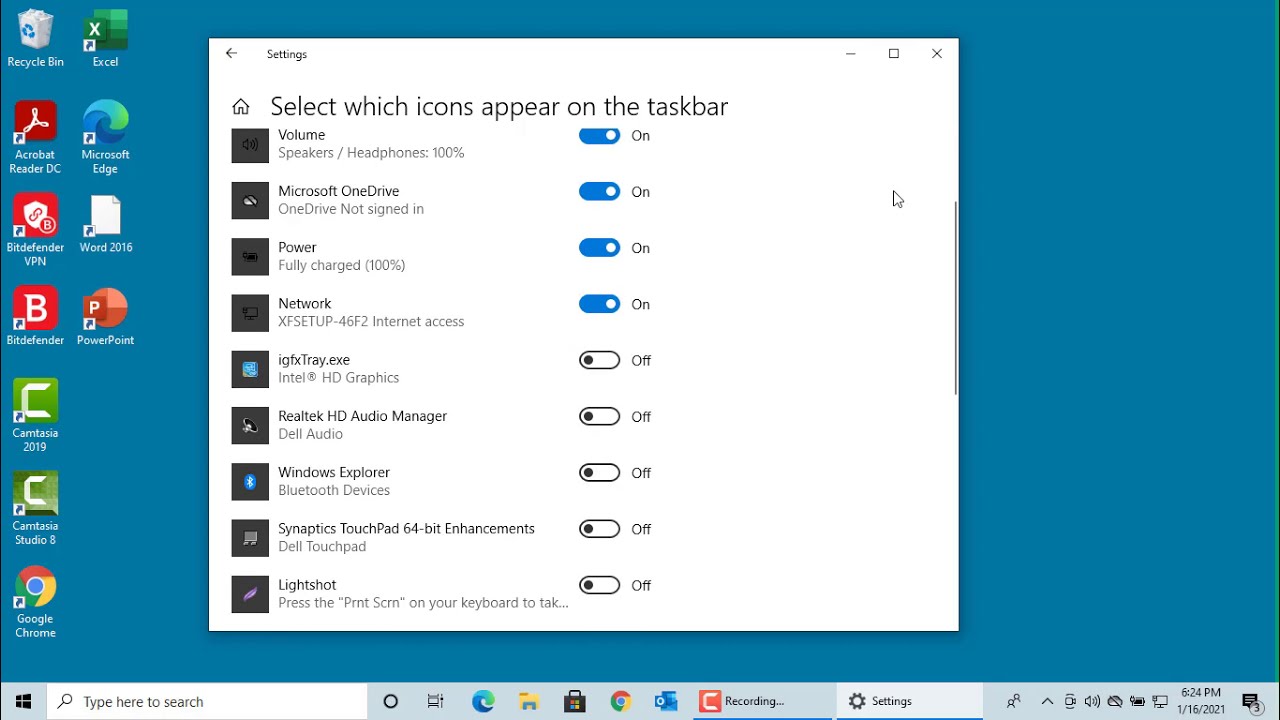Open the clock showing 6:24 PM
Screen dimensions: 1280x720
[1201, 701]
